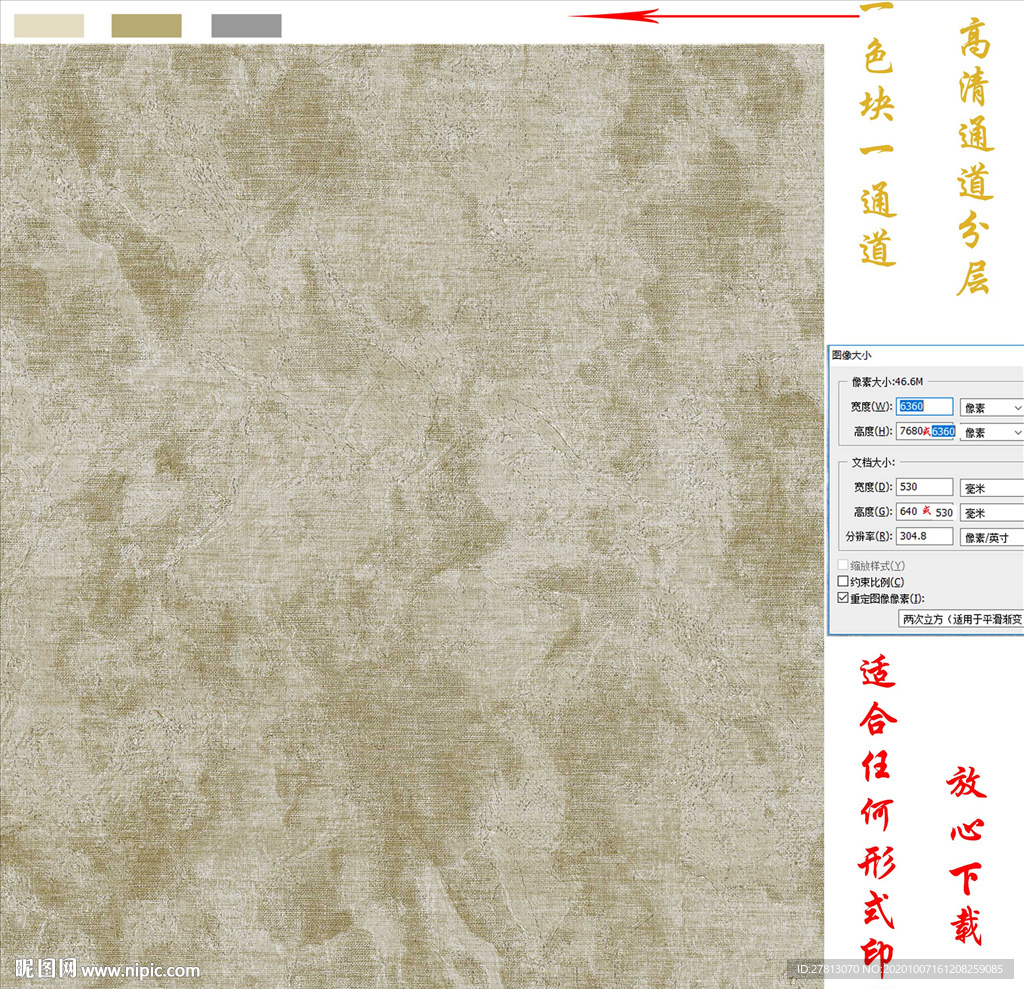Open the 像素/英寸 resolution unit dropdown
The width and height of the screenshot is (1024, 989).
click(x=991, y=537)
